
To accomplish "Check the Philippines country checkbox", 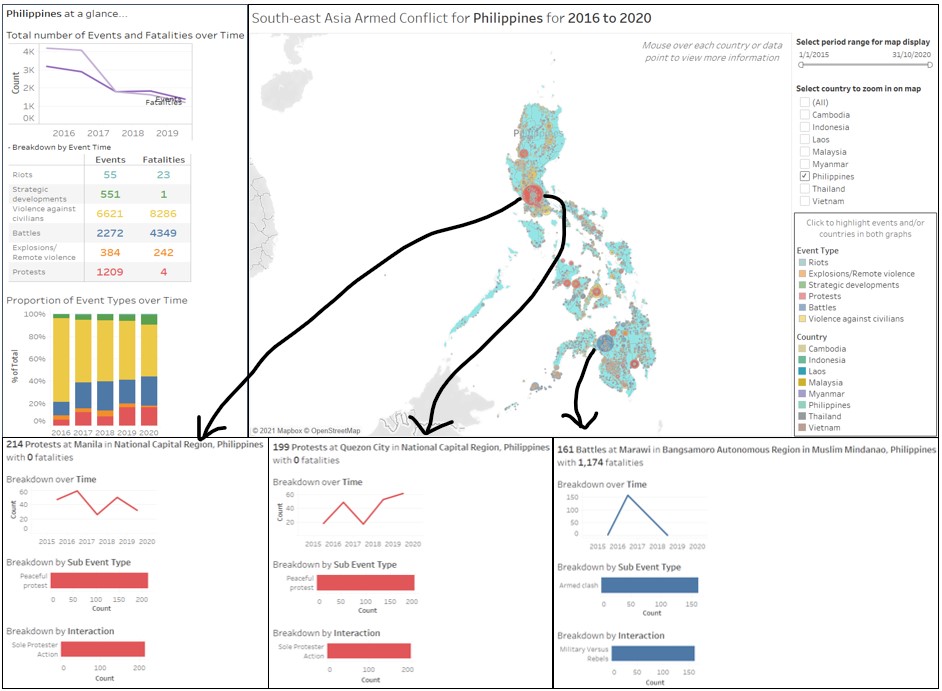I will pos(804,177).
